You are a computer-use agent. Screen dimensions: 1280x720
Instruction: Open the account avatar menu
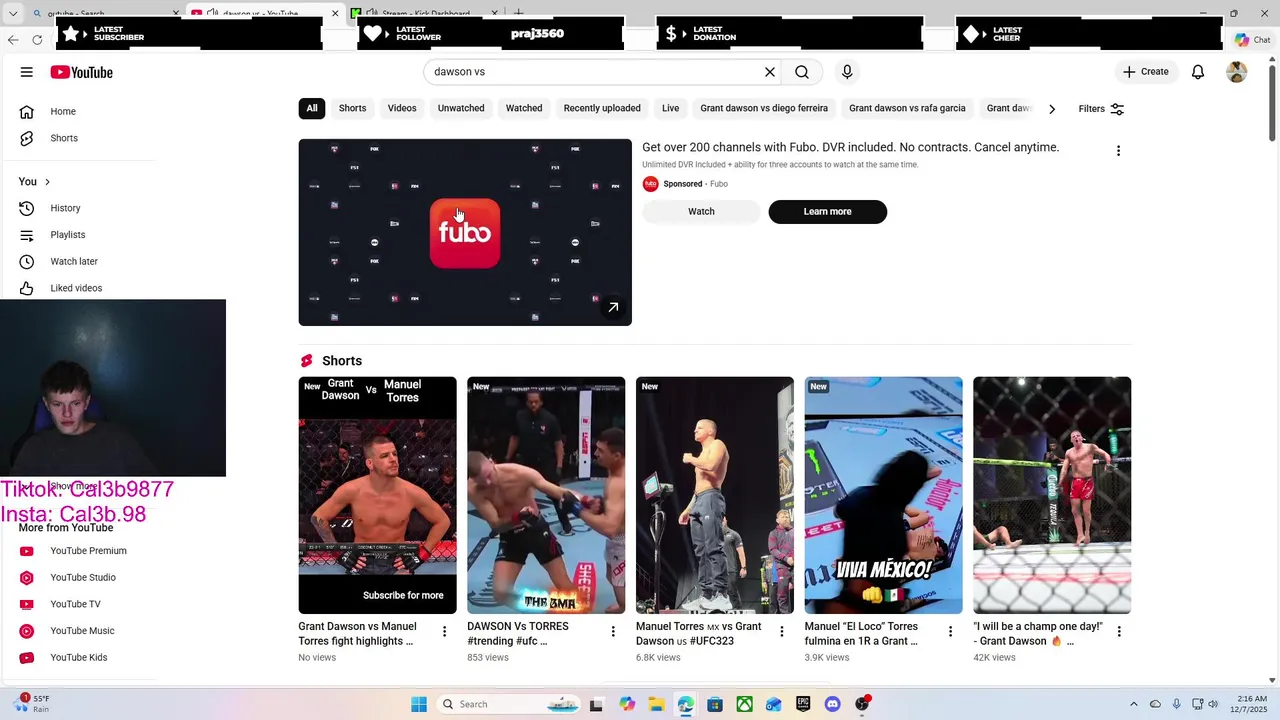click(x=1237, y=72)
